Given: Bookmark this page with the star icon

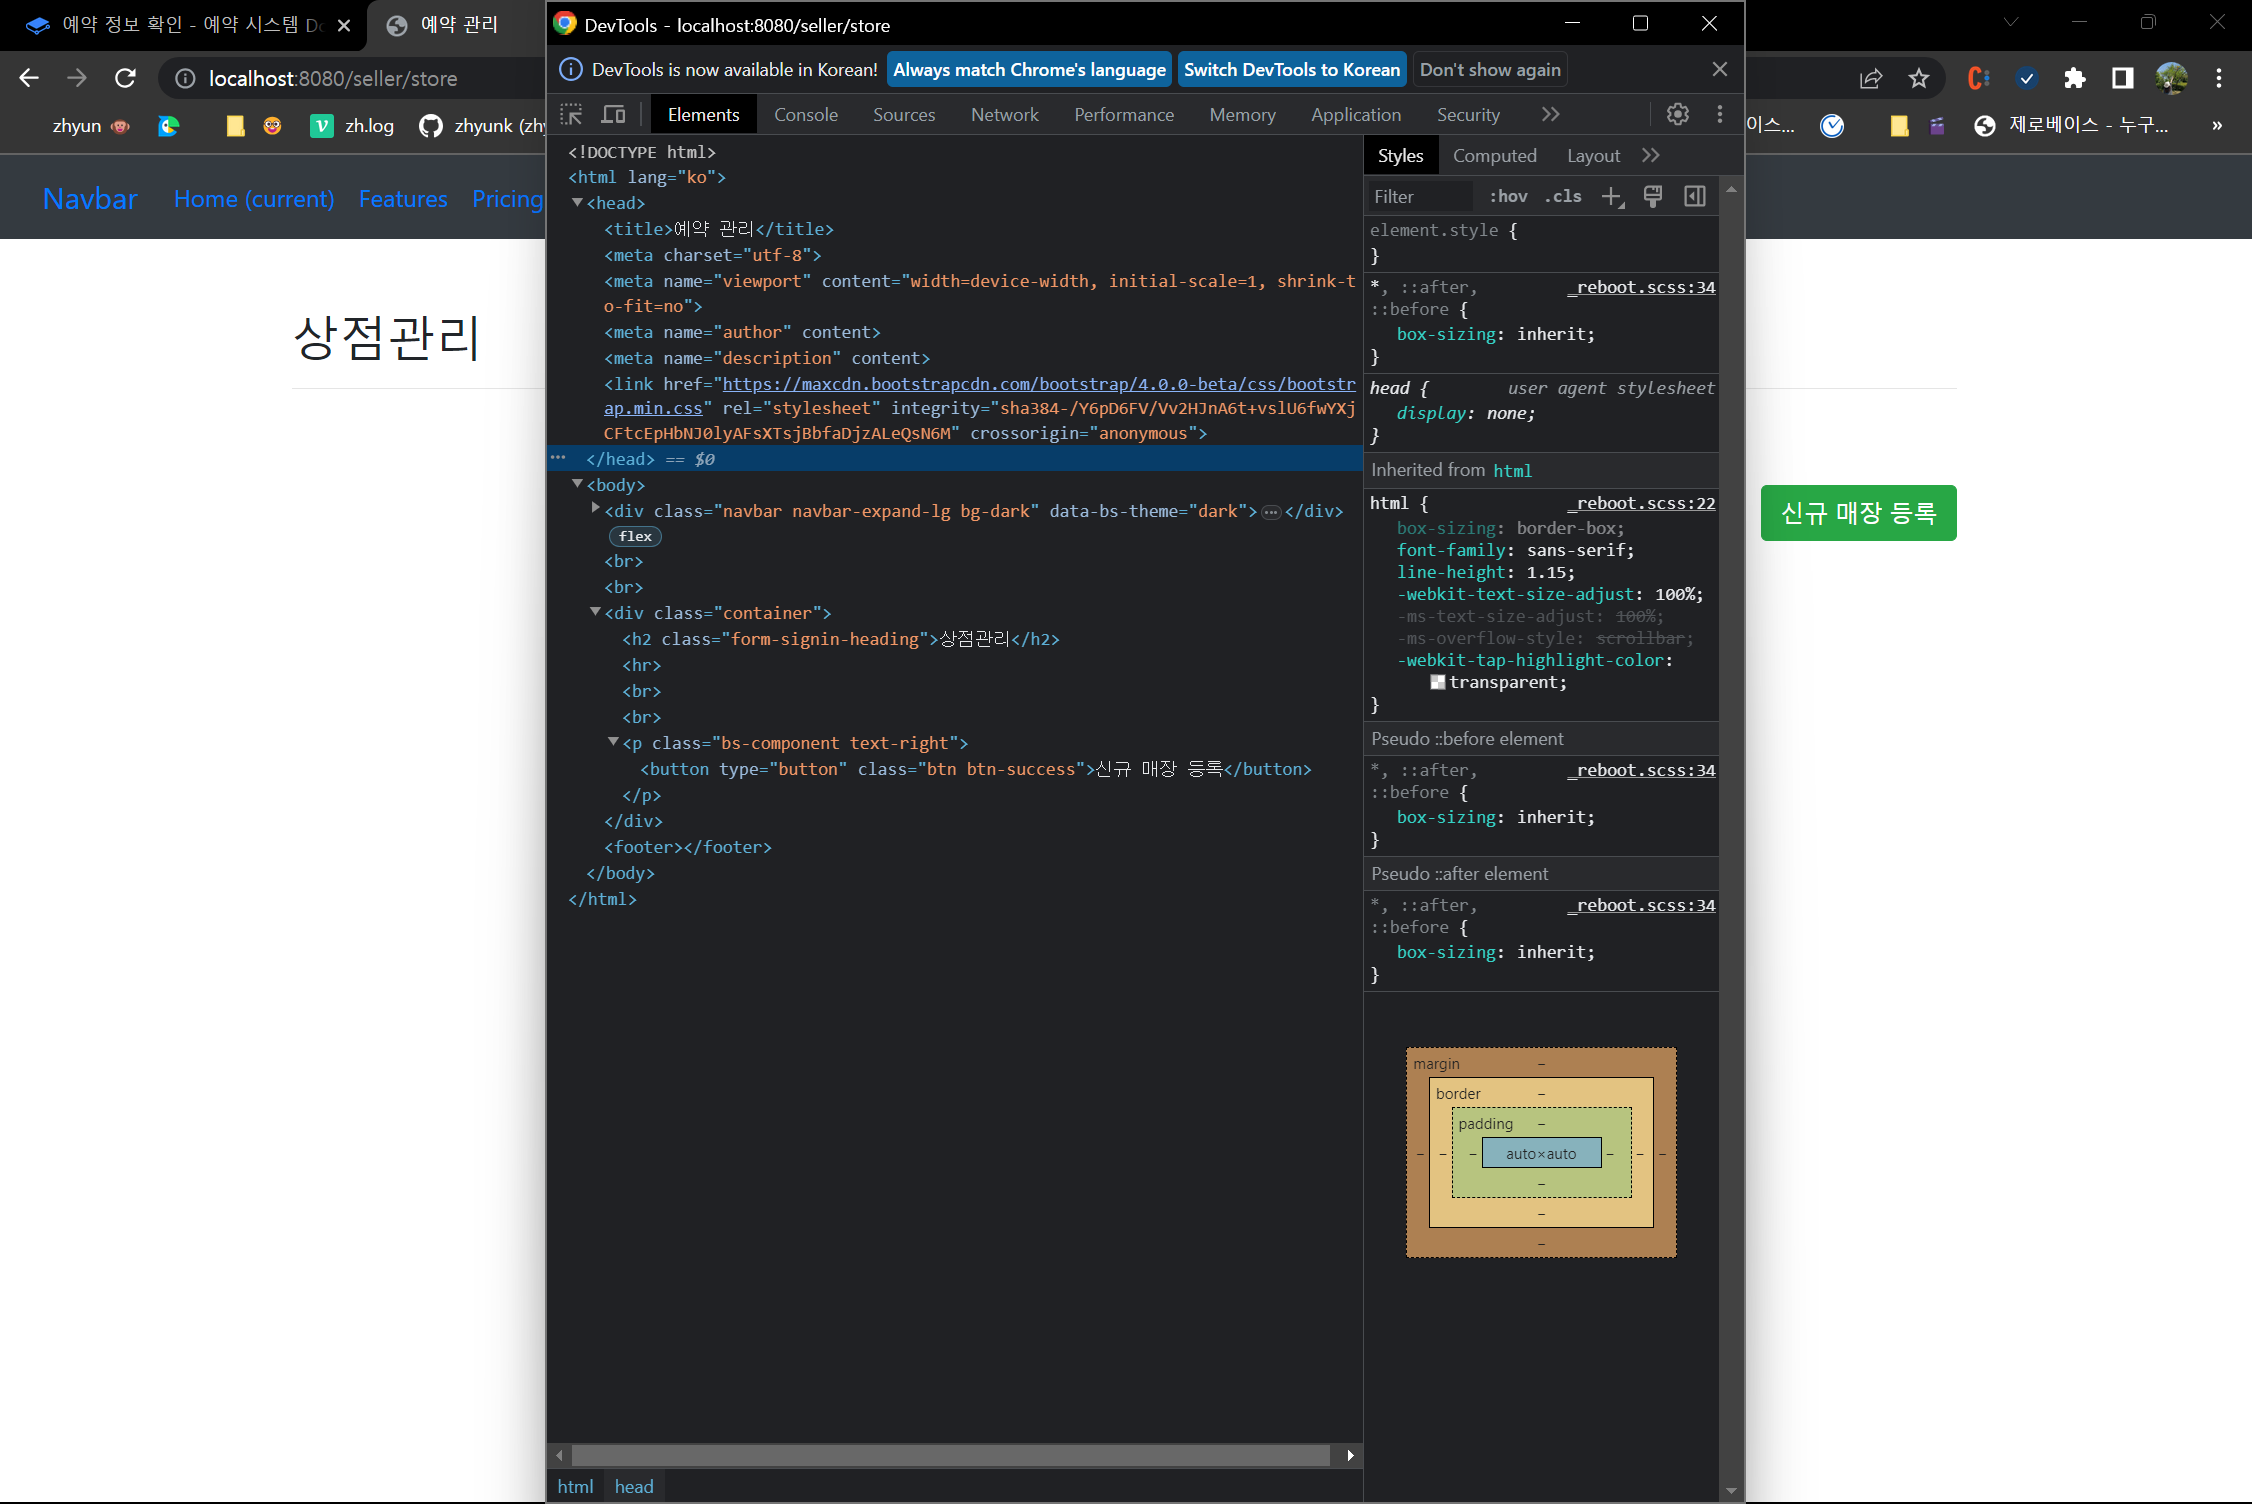Looking at the screenshot, I should click(x=1918, y=78).
